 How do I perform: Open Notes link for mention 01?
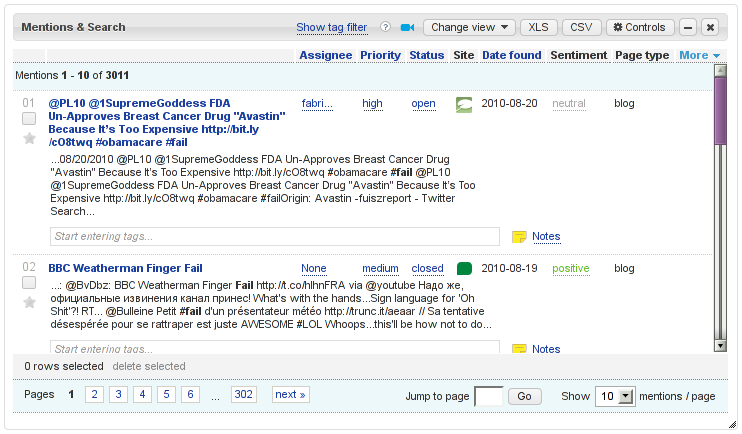point(546,236)
